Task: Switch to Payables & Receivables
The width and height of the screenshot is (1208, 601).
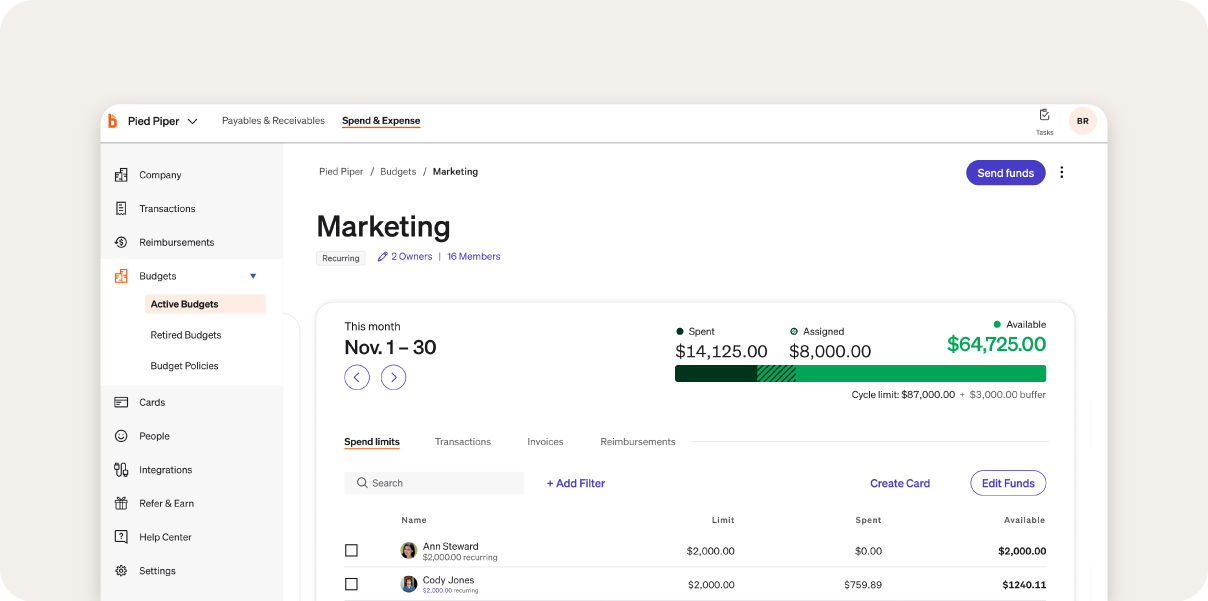Action: [273, 121]
